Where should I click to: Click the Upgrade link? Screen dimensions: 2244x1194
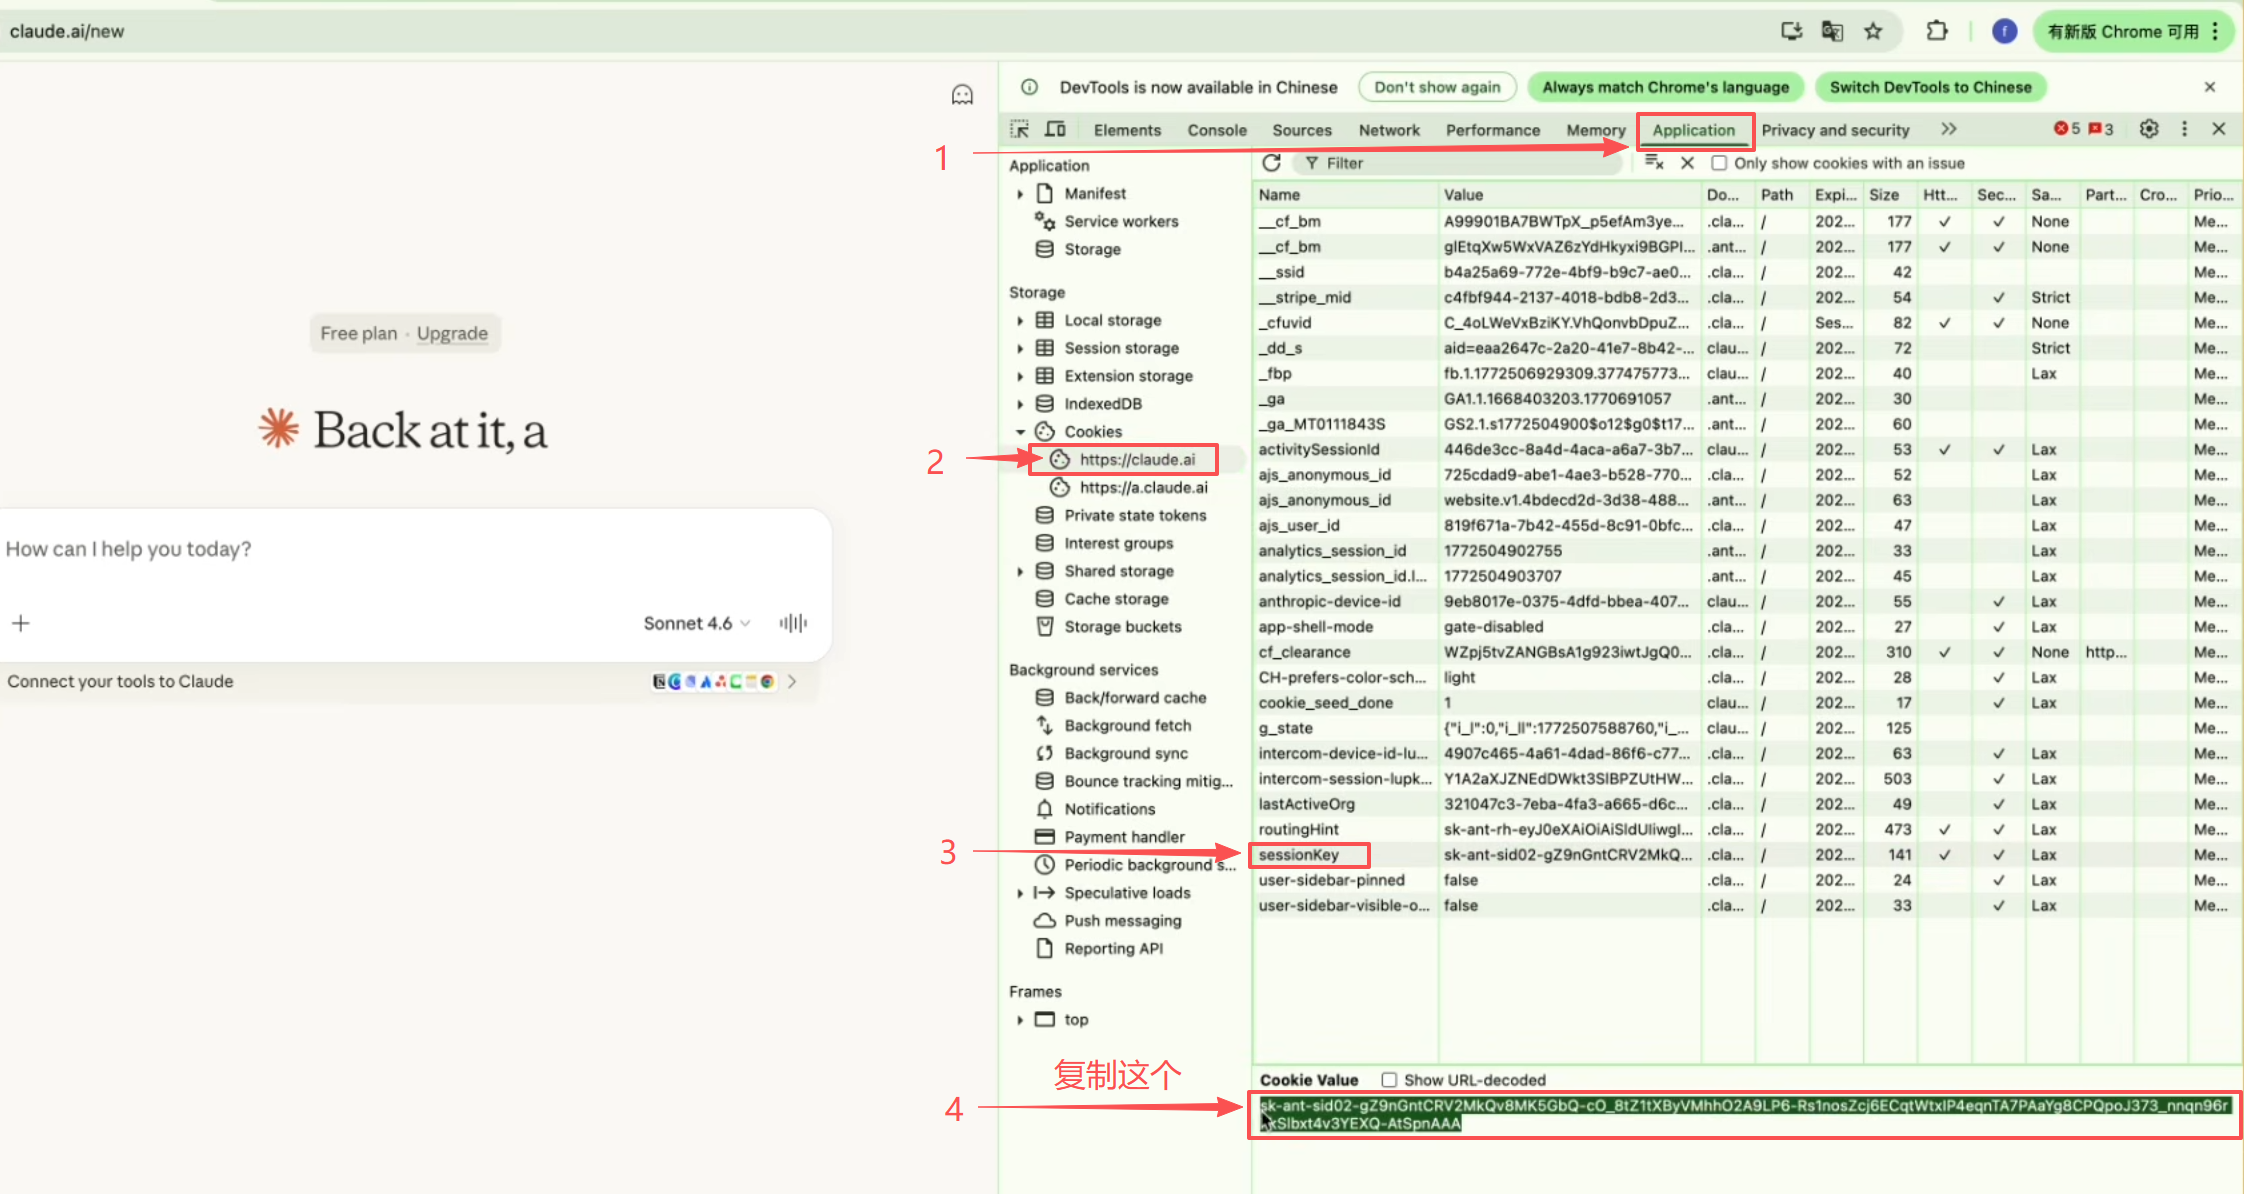452,333
